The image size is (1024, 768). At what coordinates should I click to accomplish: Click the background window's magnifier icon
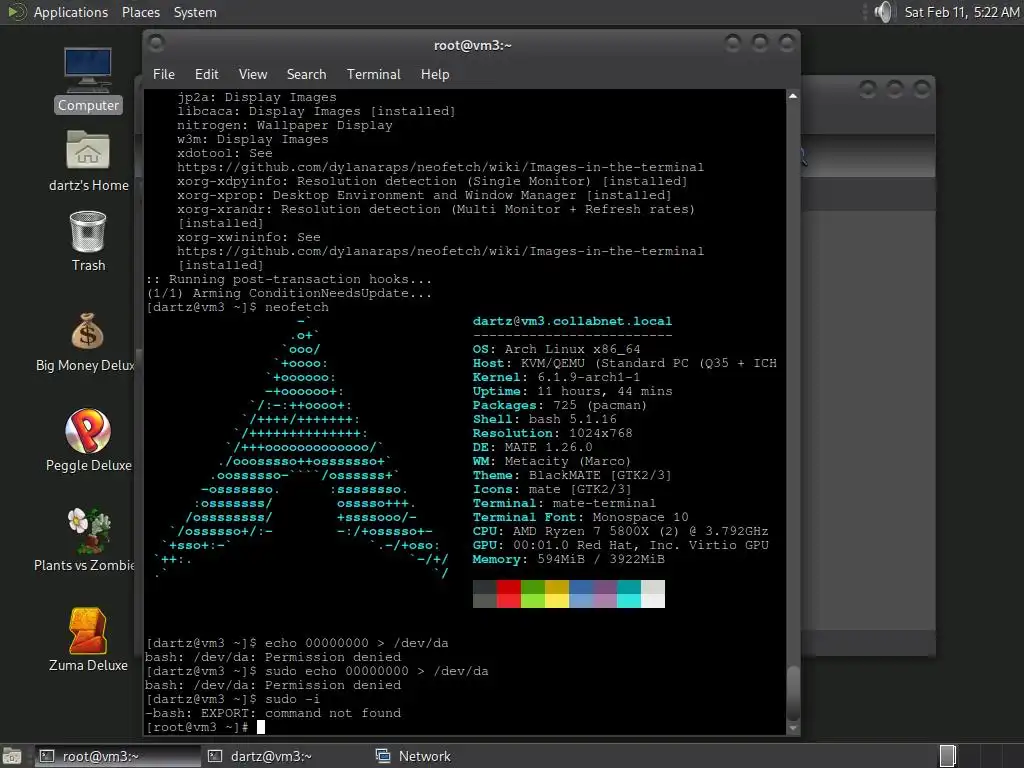point(802,157)
